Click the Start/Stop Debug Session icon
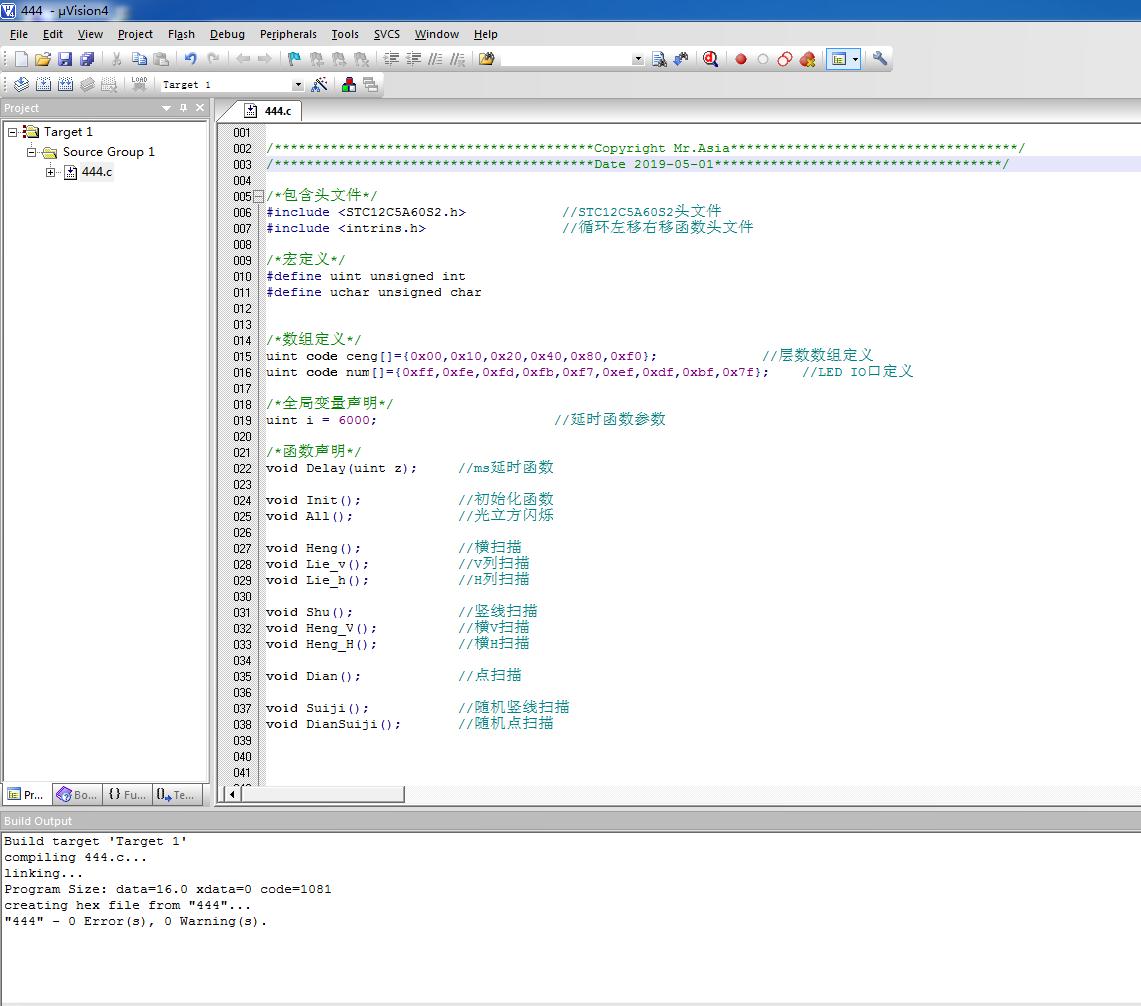The width and height of the screenshot is (1141, 1006). coord(711,59)
